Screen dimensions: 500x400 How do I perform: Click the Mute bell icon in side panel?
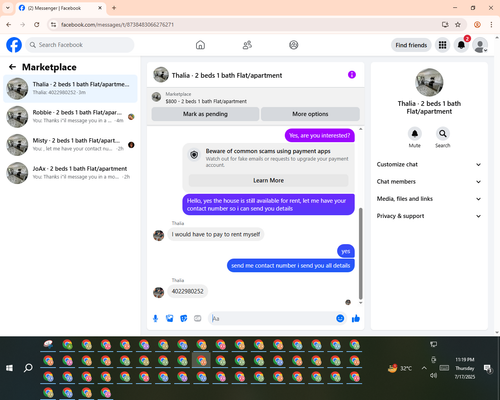tap(414, 134)
